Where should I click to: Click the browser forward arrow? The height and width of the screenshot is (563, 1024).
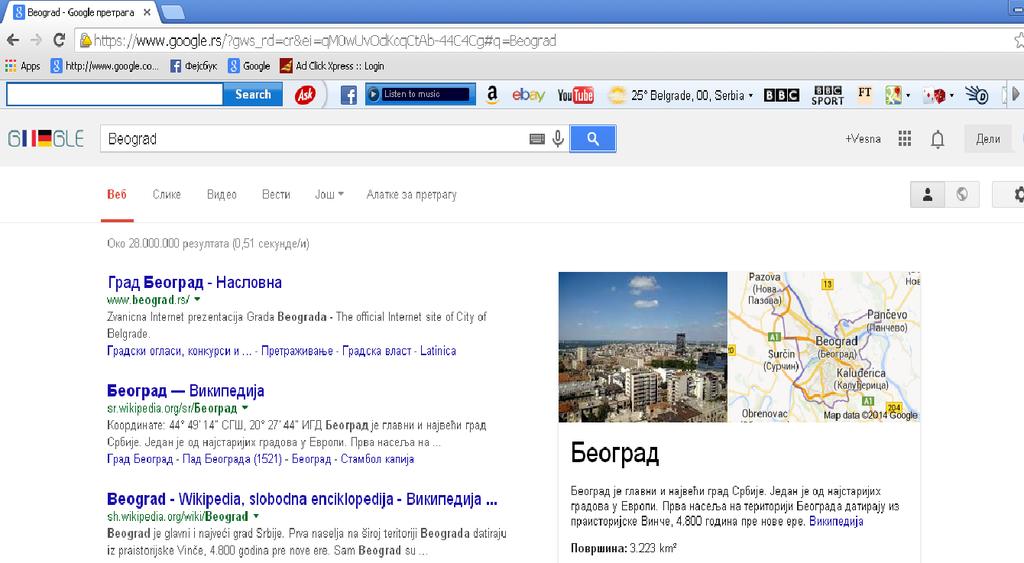(36, 40)
